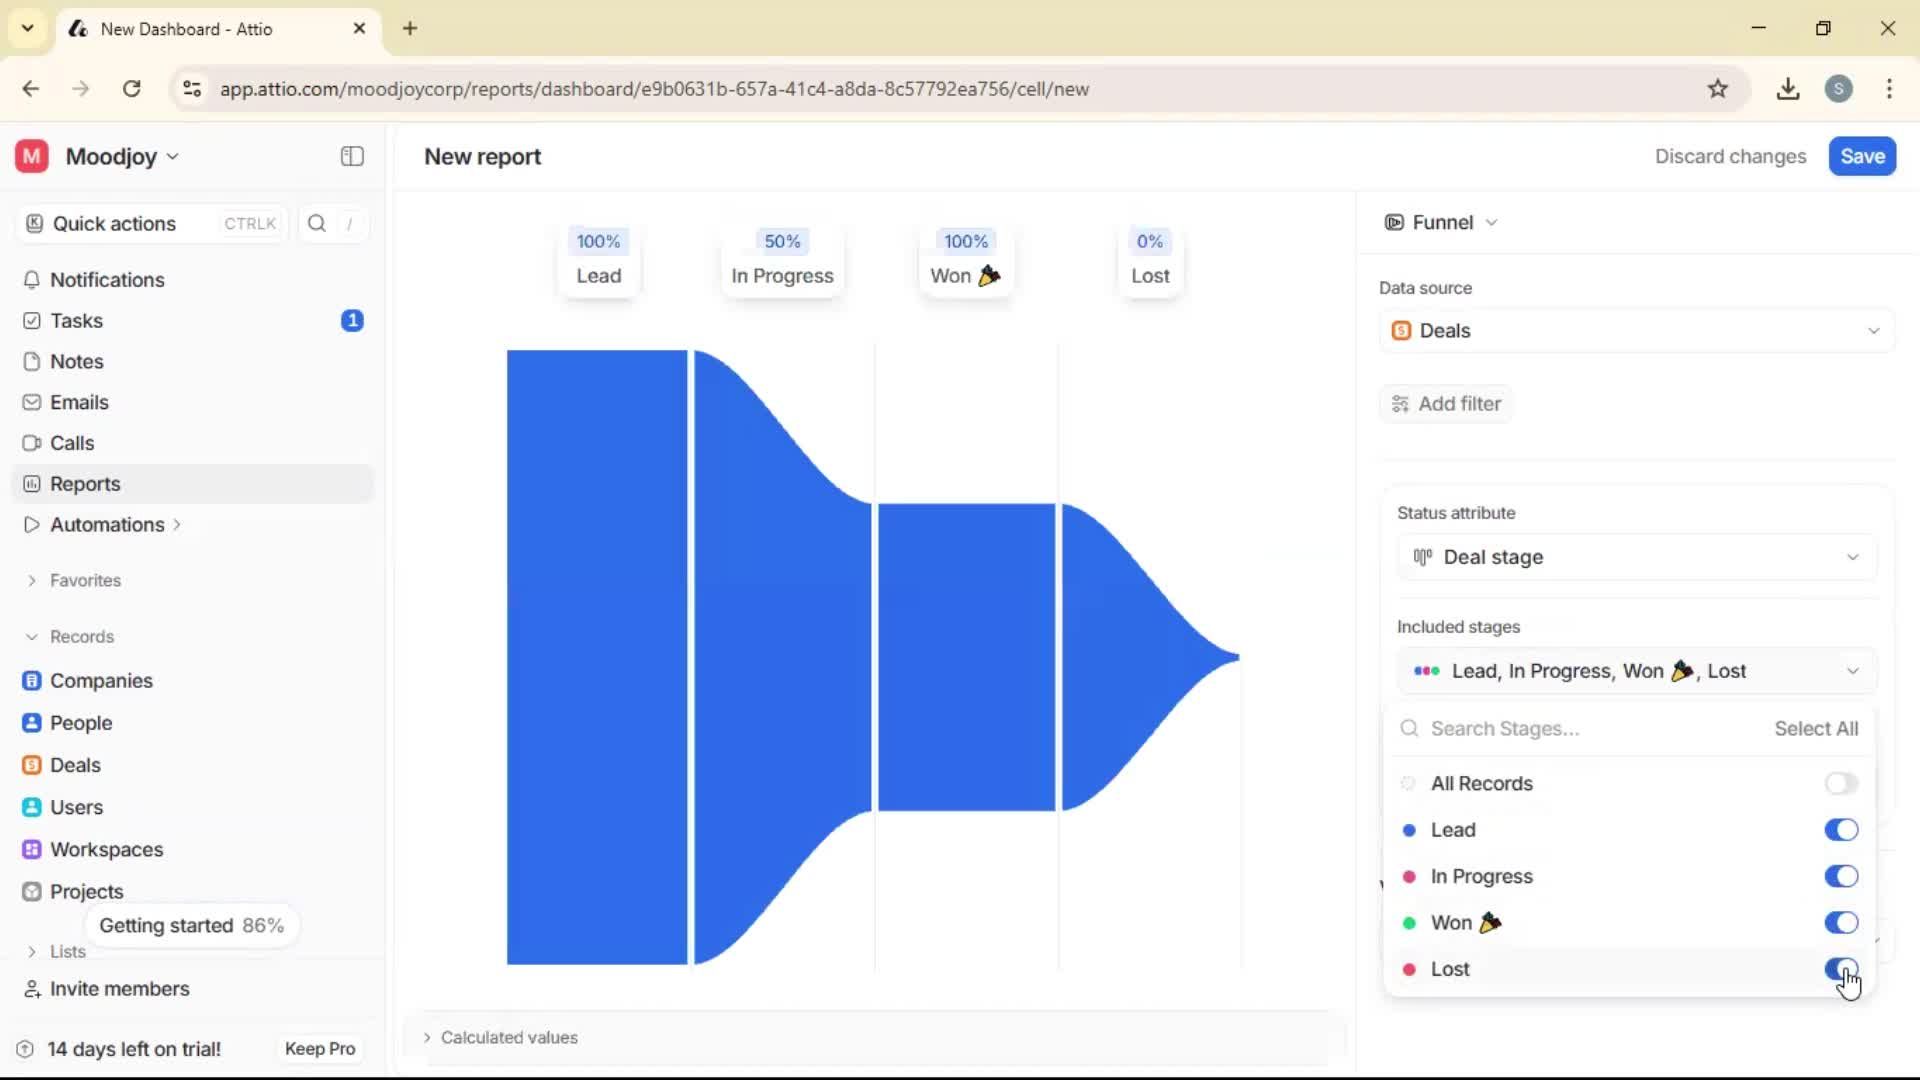Go to Workspaces
Image resolution: width=1920 pixels, height=1080 pixels.
tap(107, 849)
